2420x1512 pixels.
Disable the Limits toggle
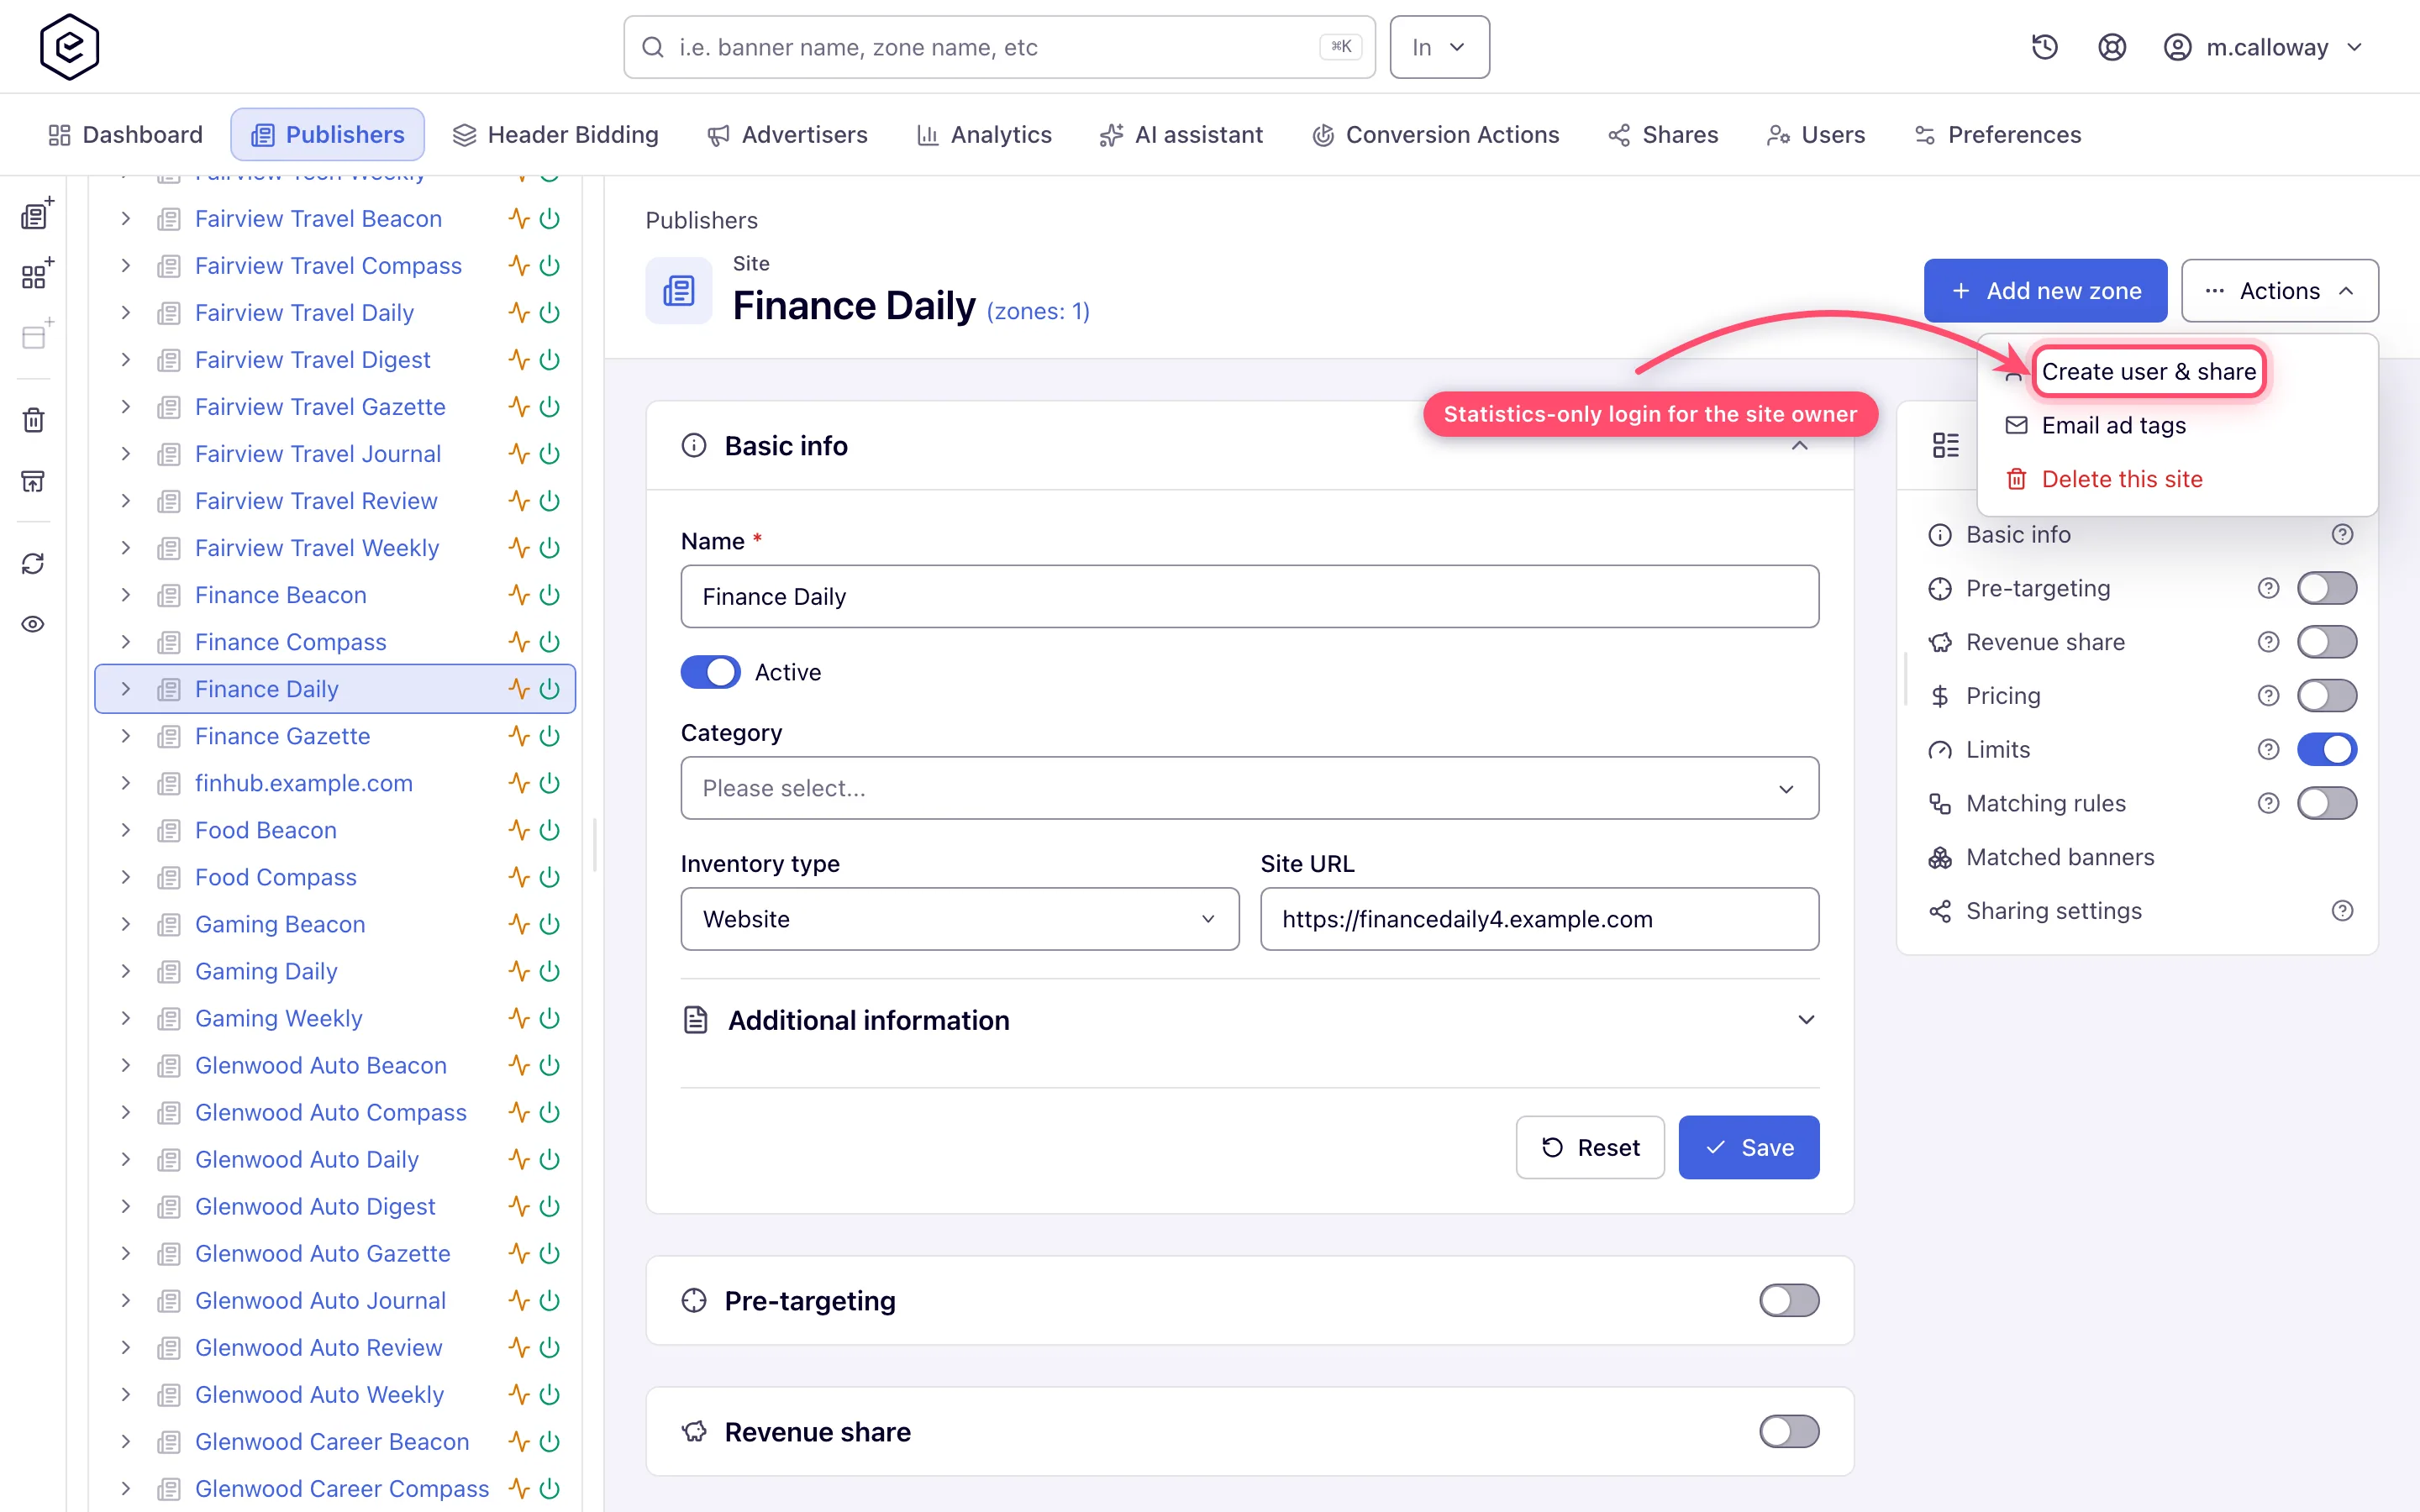2326,750
